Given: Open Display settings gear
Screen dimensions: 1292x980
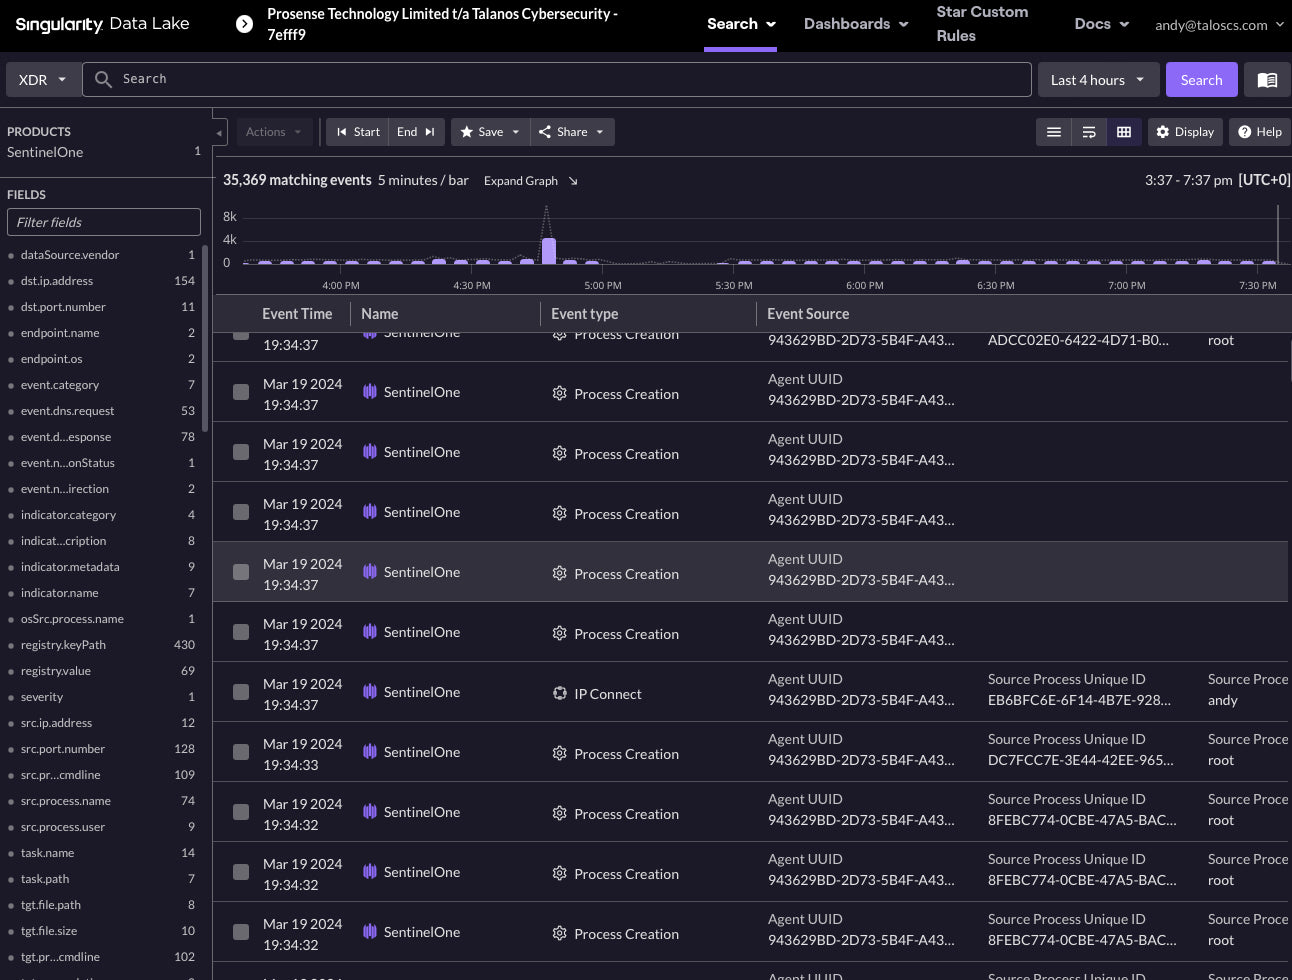Looking at the screenshot, I should pos(1185,132).
